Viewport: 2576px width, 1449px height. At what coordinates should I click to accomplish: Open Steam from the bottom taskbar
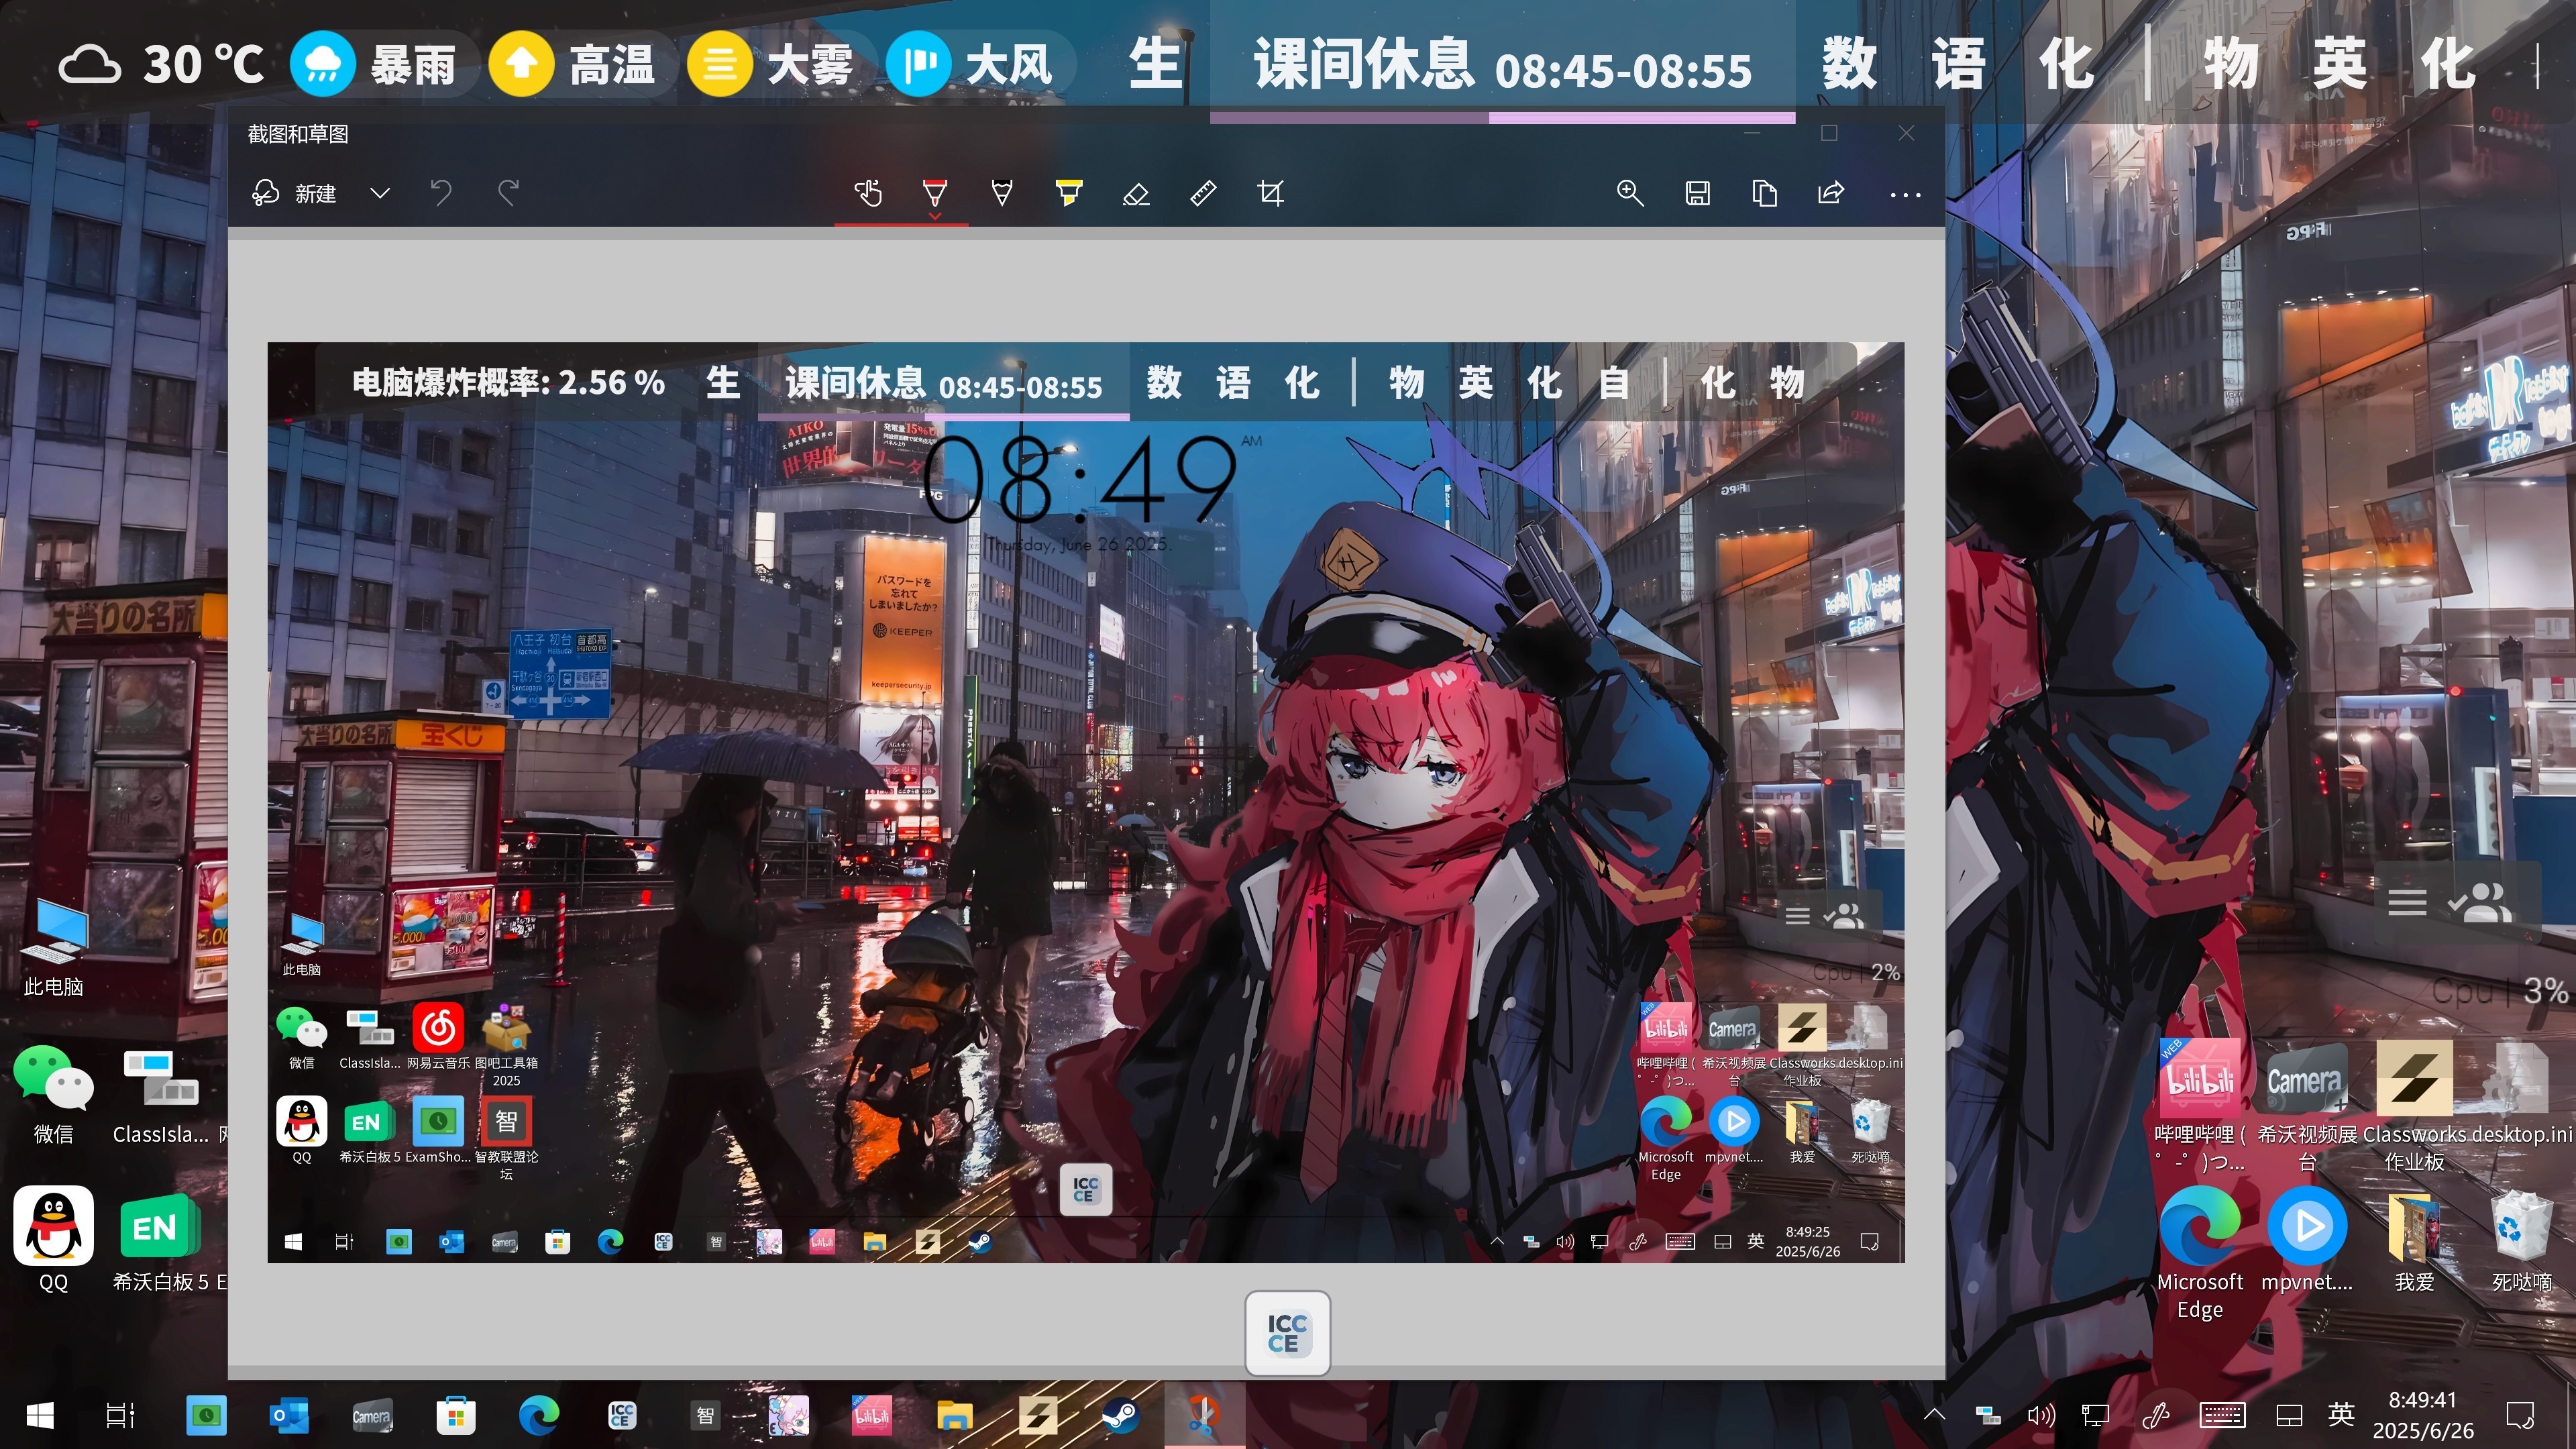(x=1120, y=1415)
